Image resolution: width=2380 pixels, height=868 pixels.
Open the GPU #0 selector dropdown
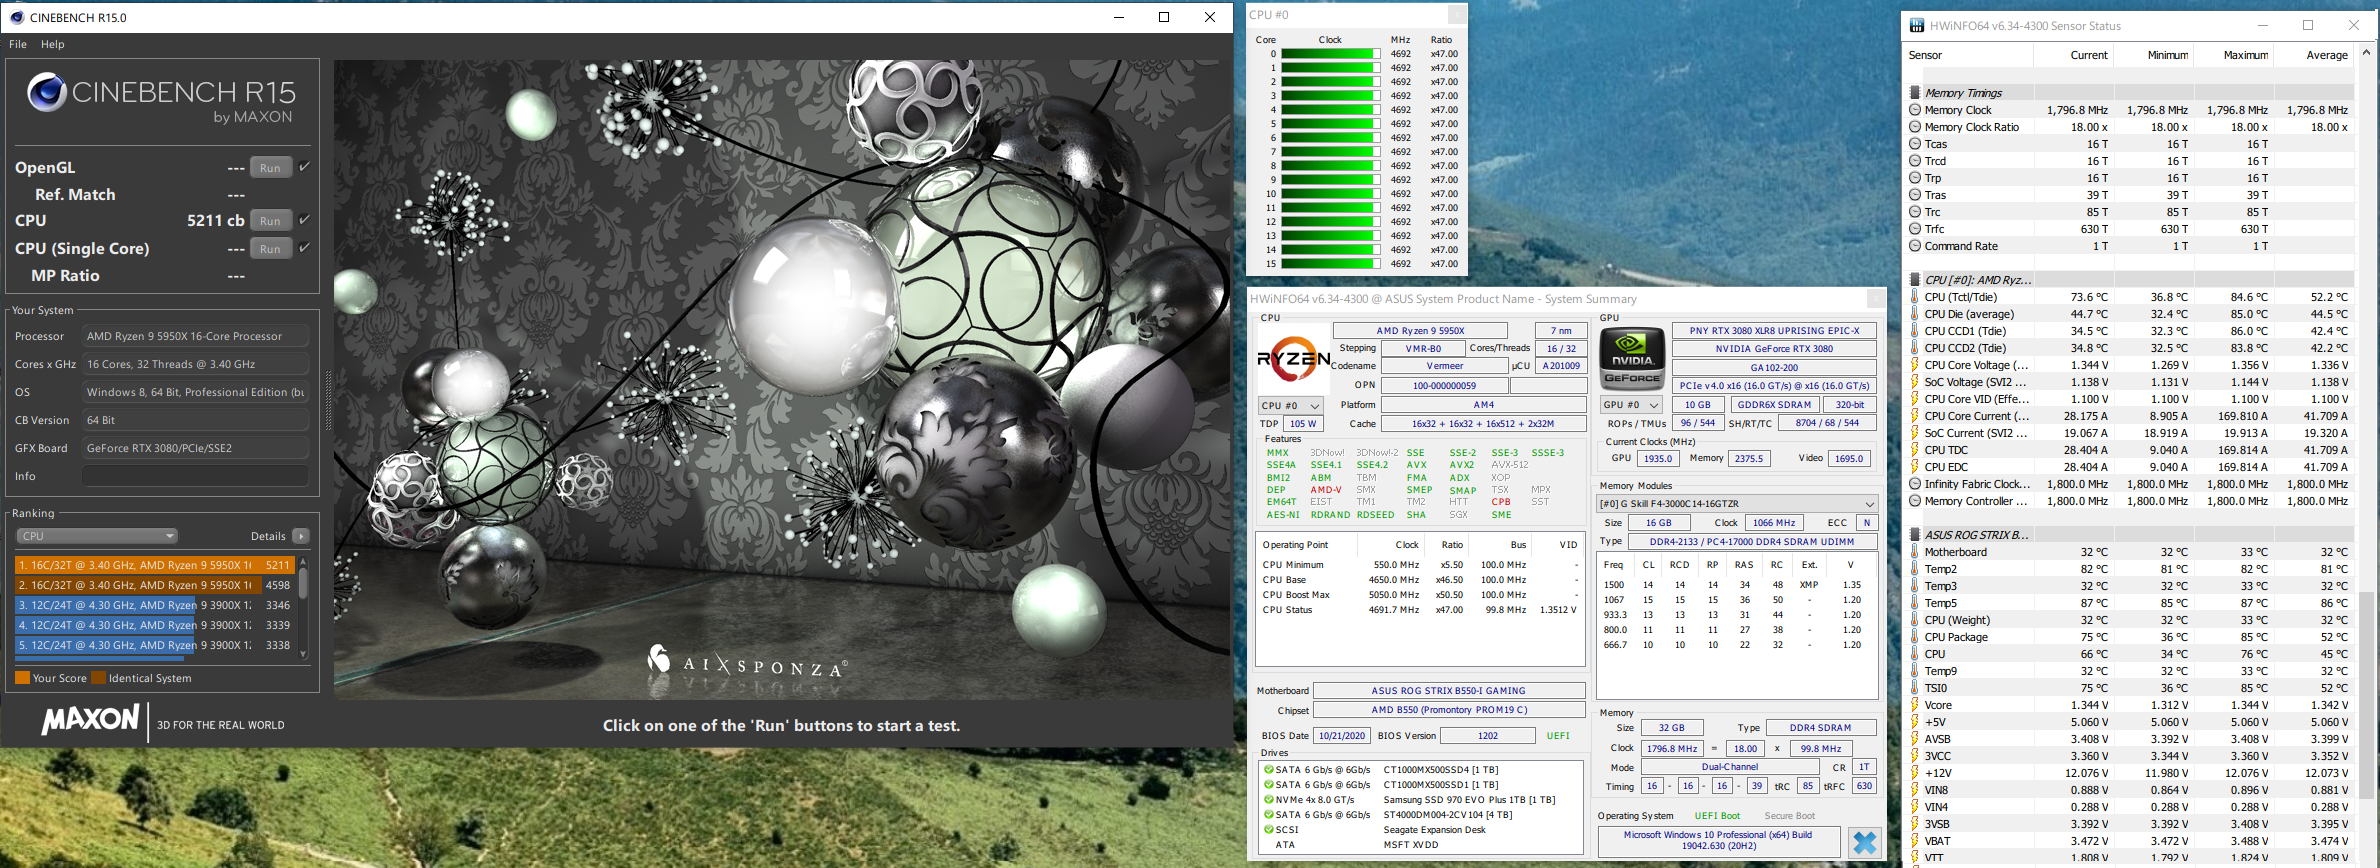1632,405
